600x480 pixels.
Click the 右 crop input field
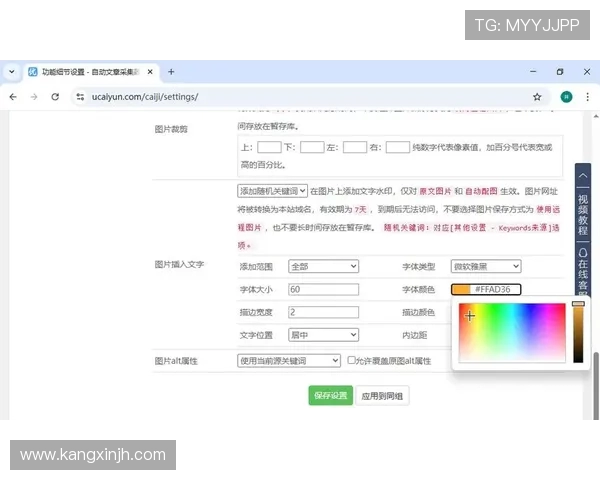[x=398, y=147]
